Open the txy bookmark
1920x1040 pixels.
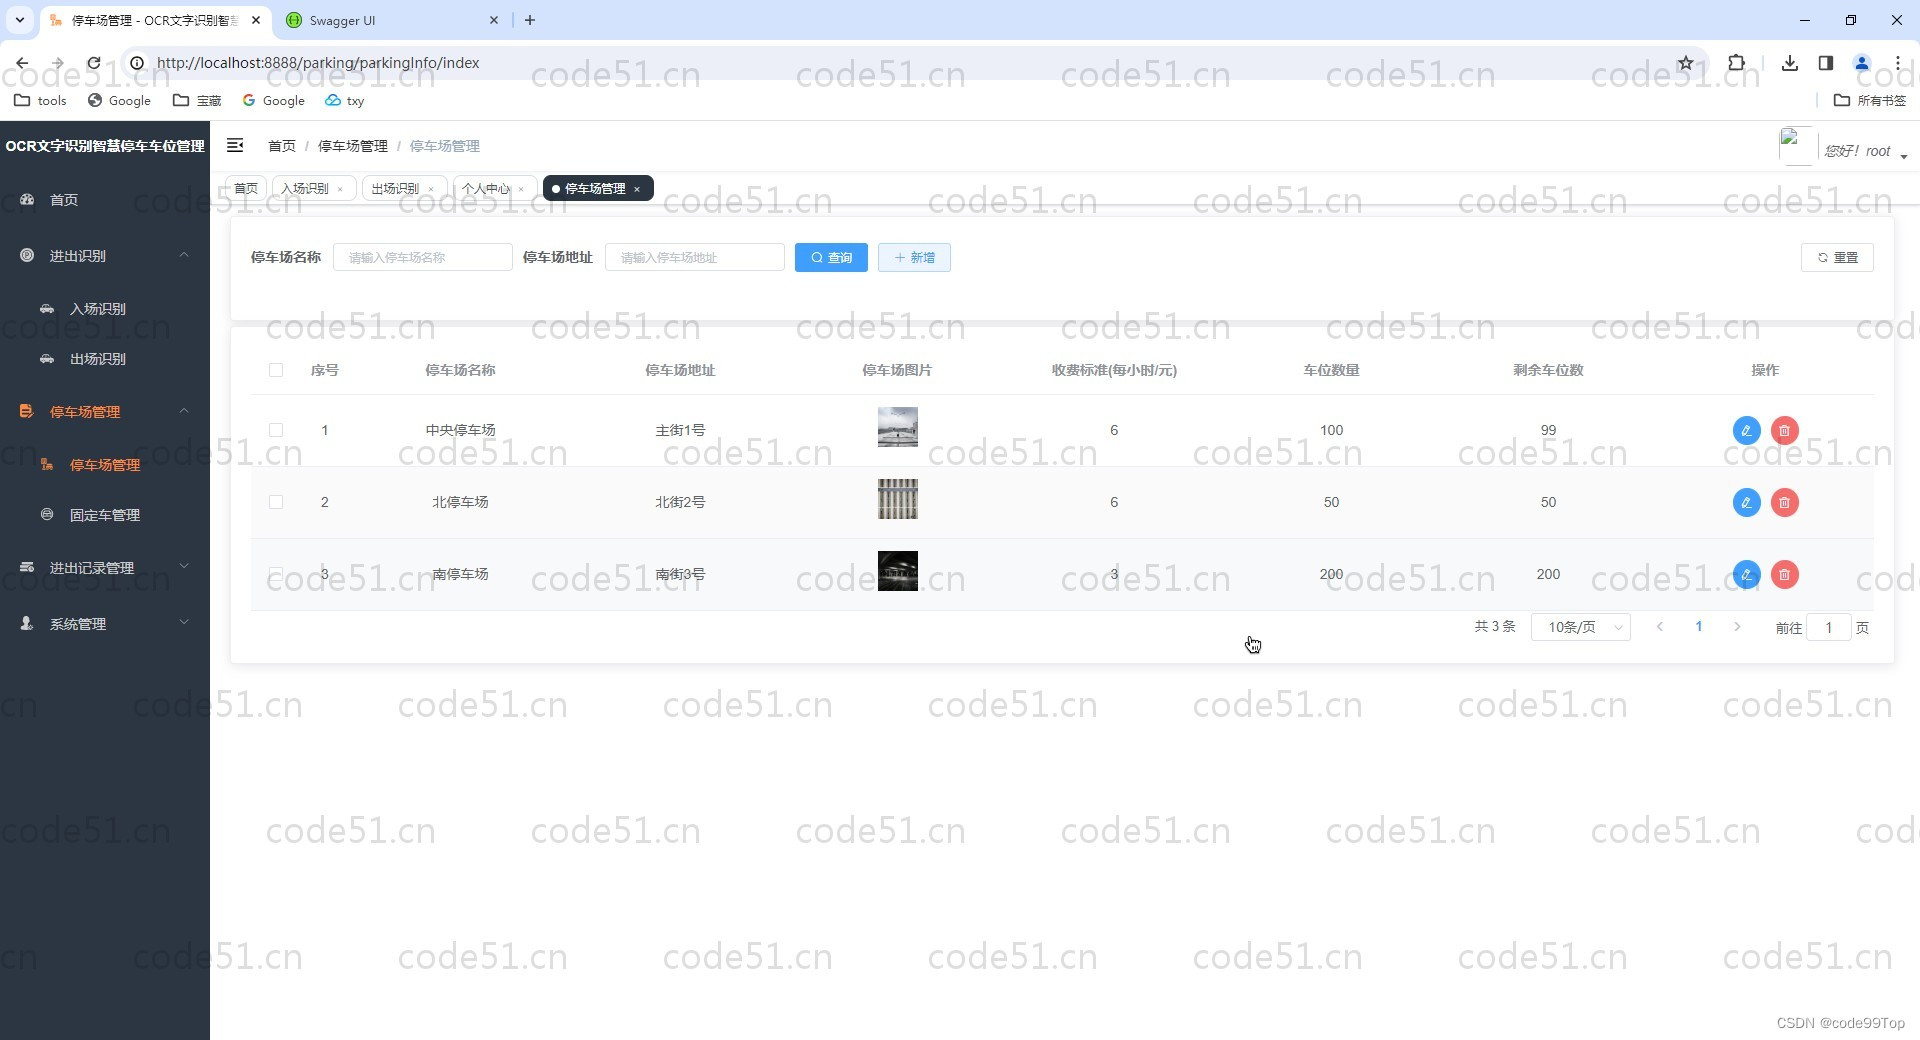[x=345, y=100]
